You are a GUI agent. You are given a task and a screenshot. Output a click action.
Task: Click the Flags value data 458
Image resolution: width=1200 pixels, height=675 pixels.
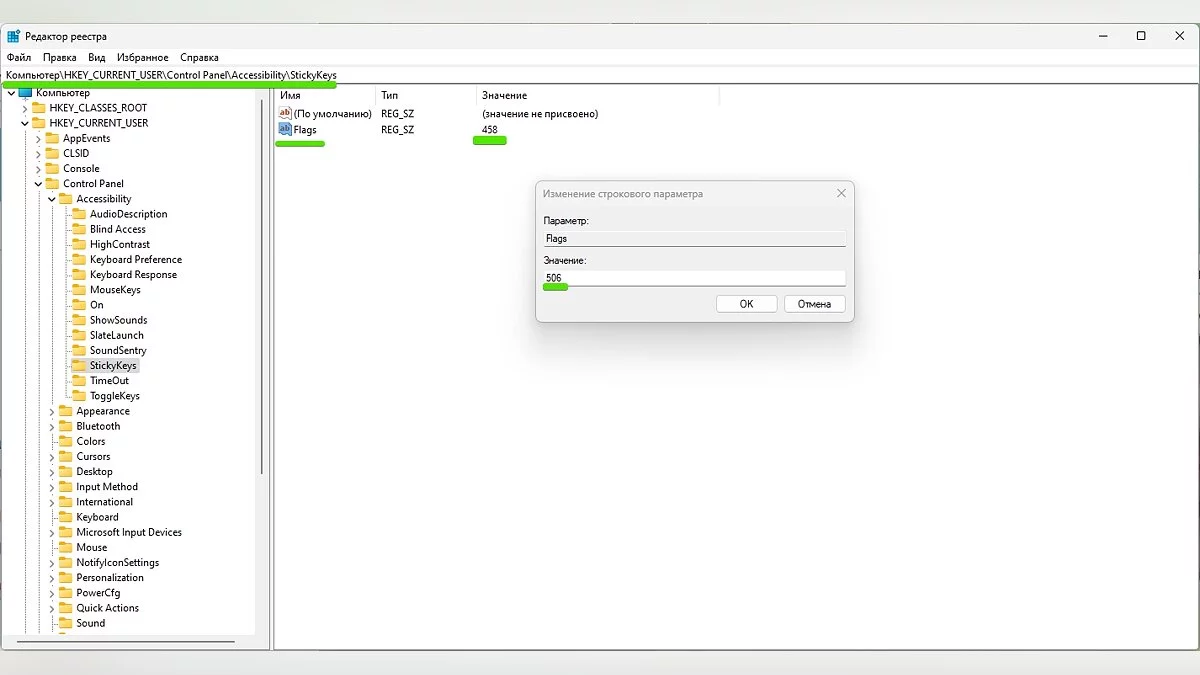490,129
